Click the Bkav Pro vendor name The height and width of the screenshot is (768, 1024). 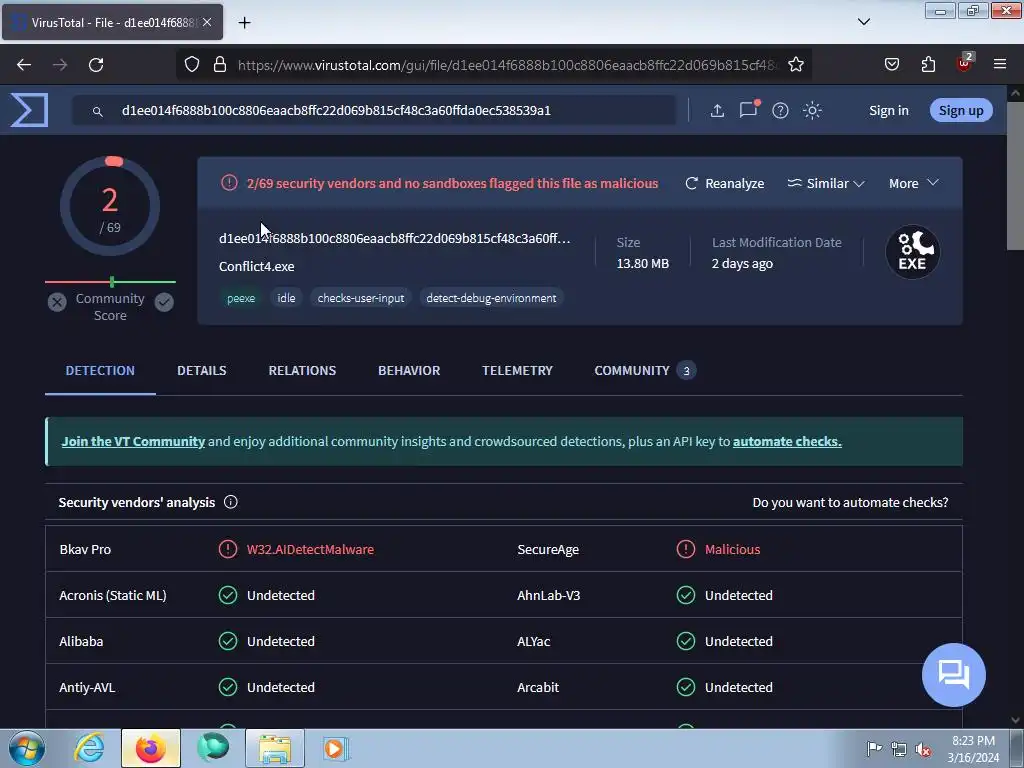(85, 549)
